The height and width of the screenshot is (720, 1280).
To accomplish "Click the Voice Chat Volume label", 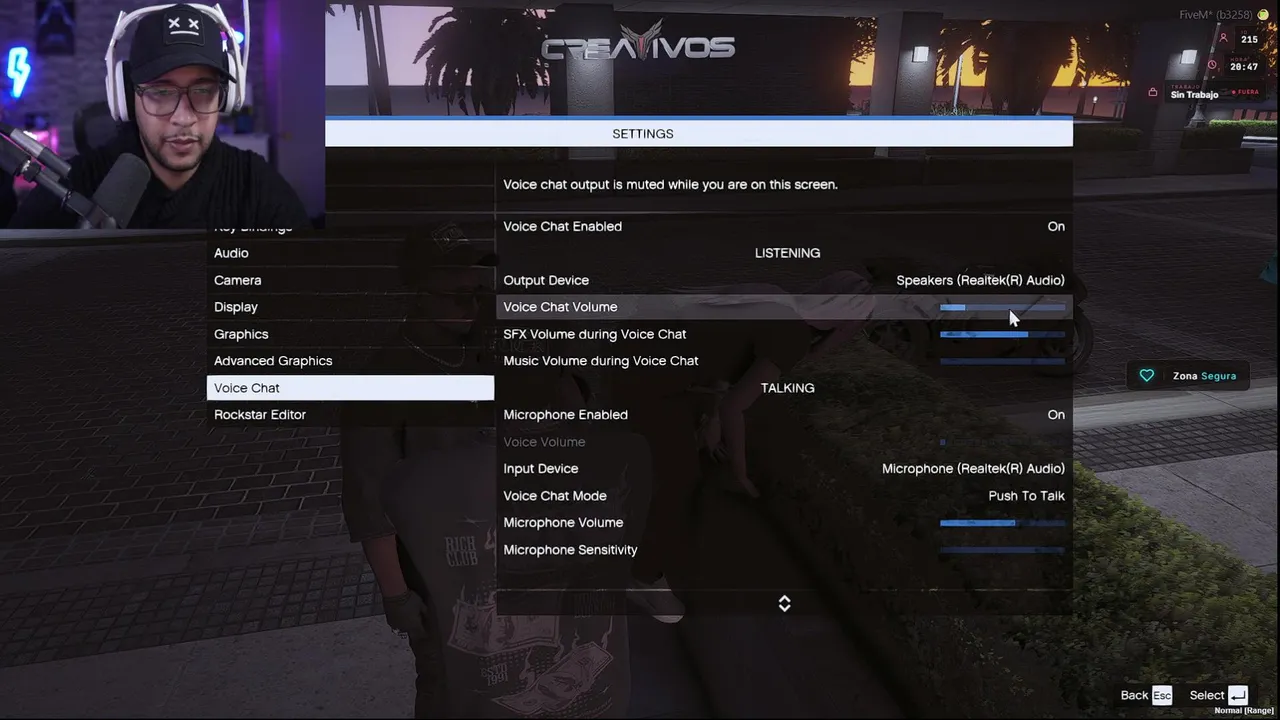I will pos(560,307).
